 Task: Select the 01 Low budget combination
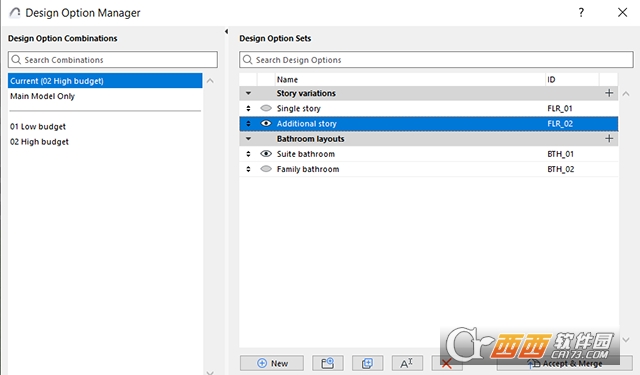tap(105, 126)
